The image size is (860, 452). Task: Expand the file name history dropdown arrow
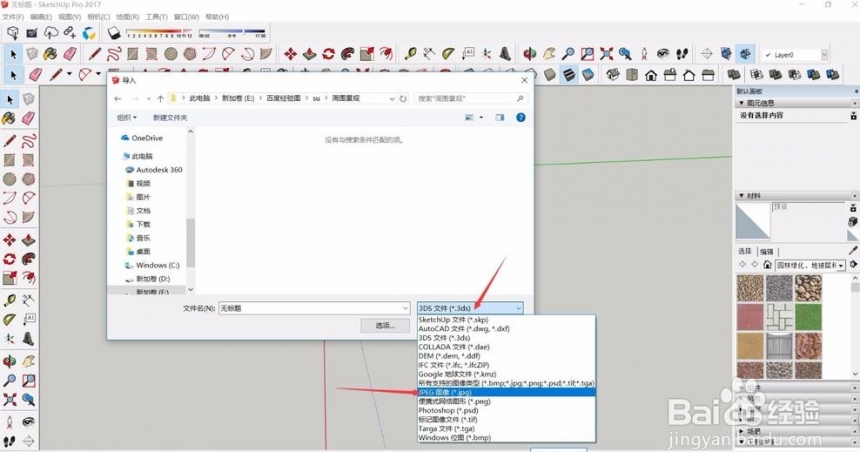(x=405, y=308)
